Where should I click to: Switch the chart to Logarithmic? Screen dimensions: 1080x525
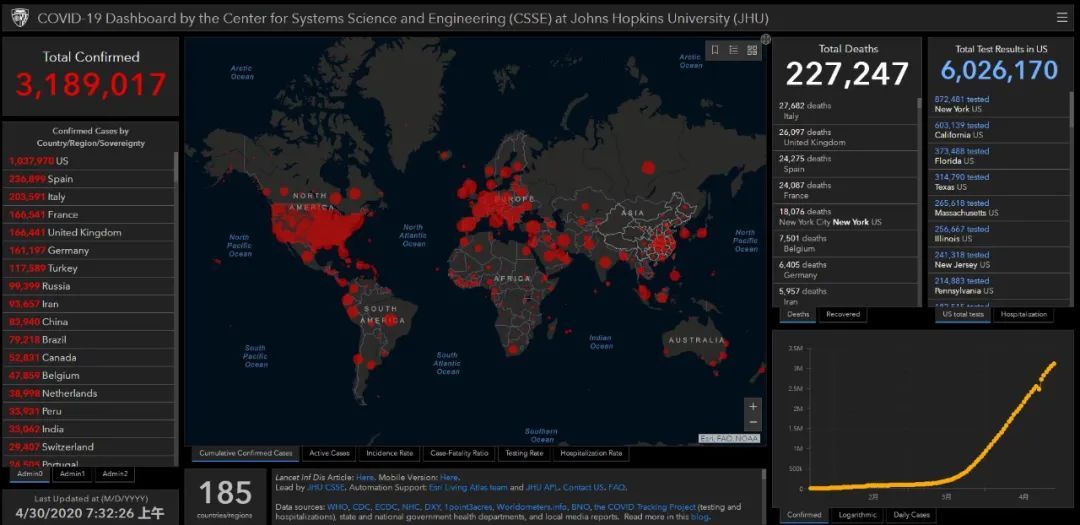pos(856,515)
